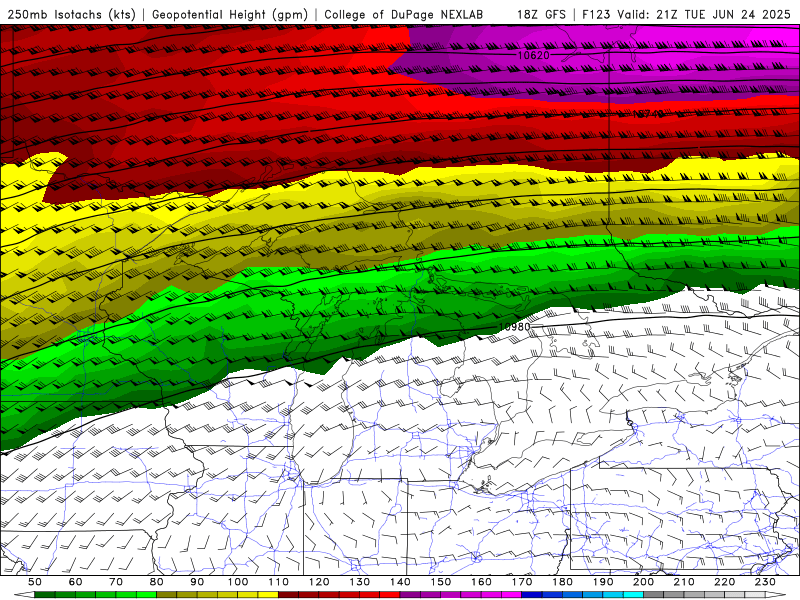This screenshot has width=800, height=600.
Task: Click the magenta swatch just before 170
Action: pyautogui.click(x=512, y=595)
